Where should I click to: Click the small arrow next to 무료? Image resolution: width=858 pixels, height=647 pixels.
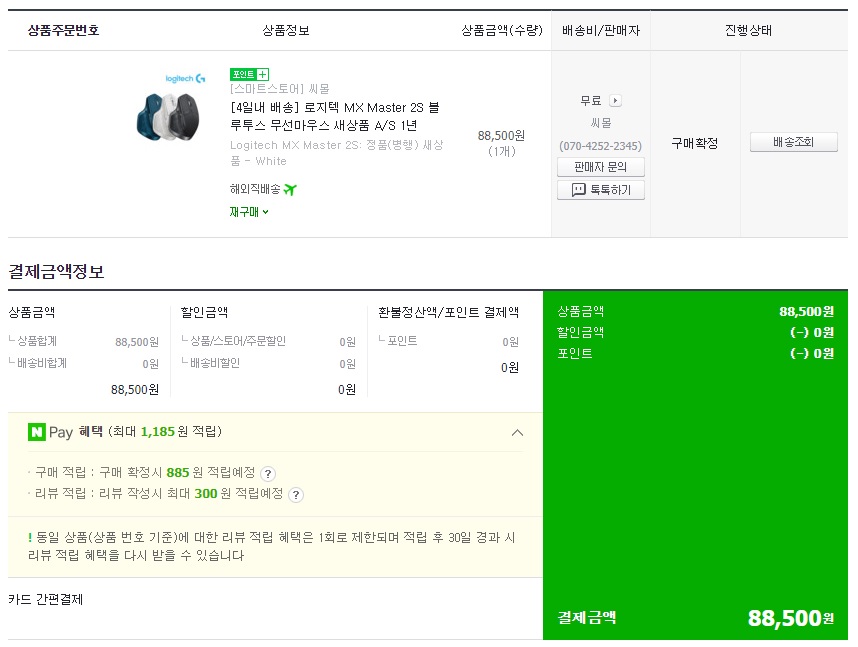615,101
